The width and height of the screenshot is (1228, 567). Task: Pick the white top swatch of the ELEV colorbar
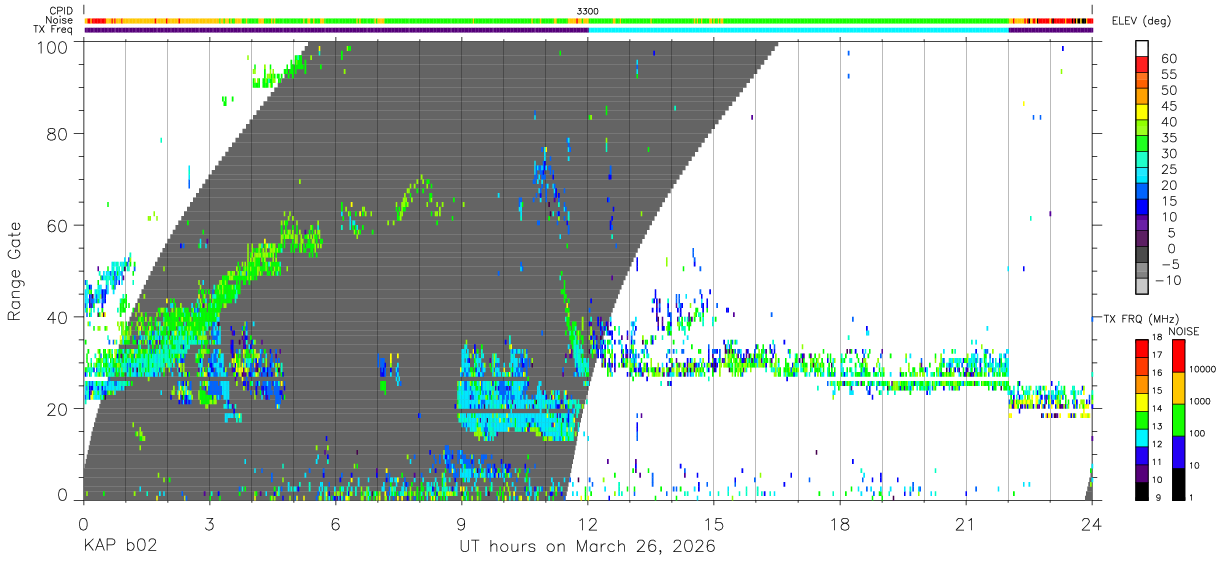tap(1142, 48)
